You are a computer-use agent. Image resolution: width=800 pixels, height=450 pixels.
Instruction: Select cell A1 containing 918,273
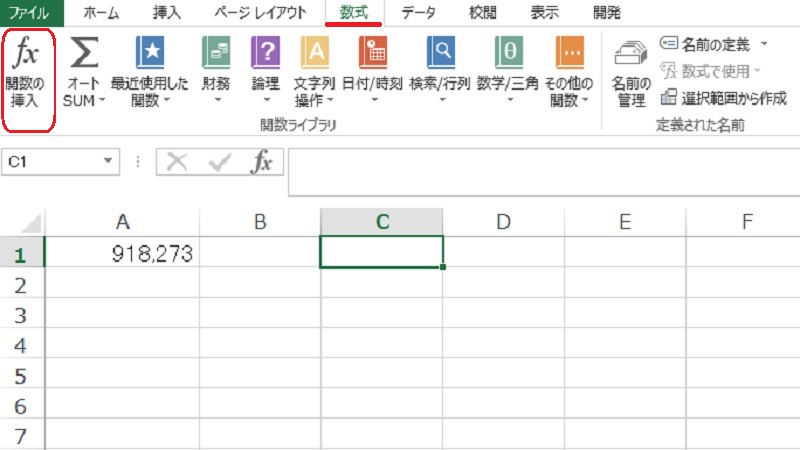click(123, 254)
